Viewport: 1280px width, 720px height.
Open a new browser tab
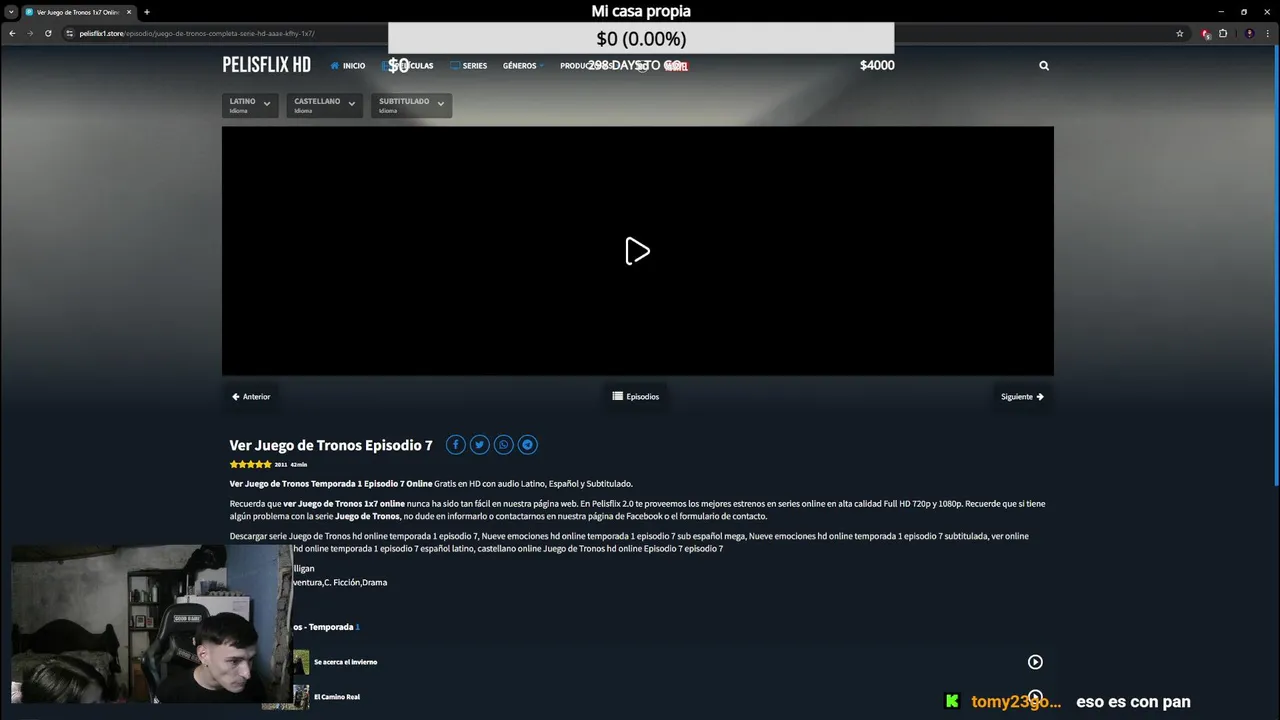coord(147,12)
